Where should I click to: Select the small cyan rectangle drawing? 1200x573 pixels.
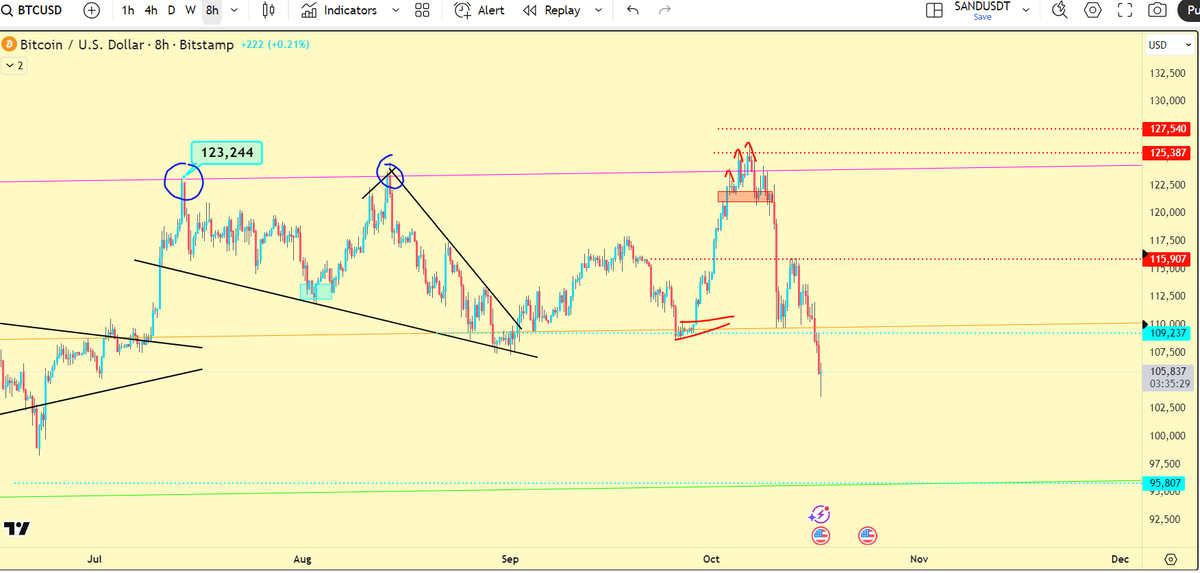(x=316, y=291)
